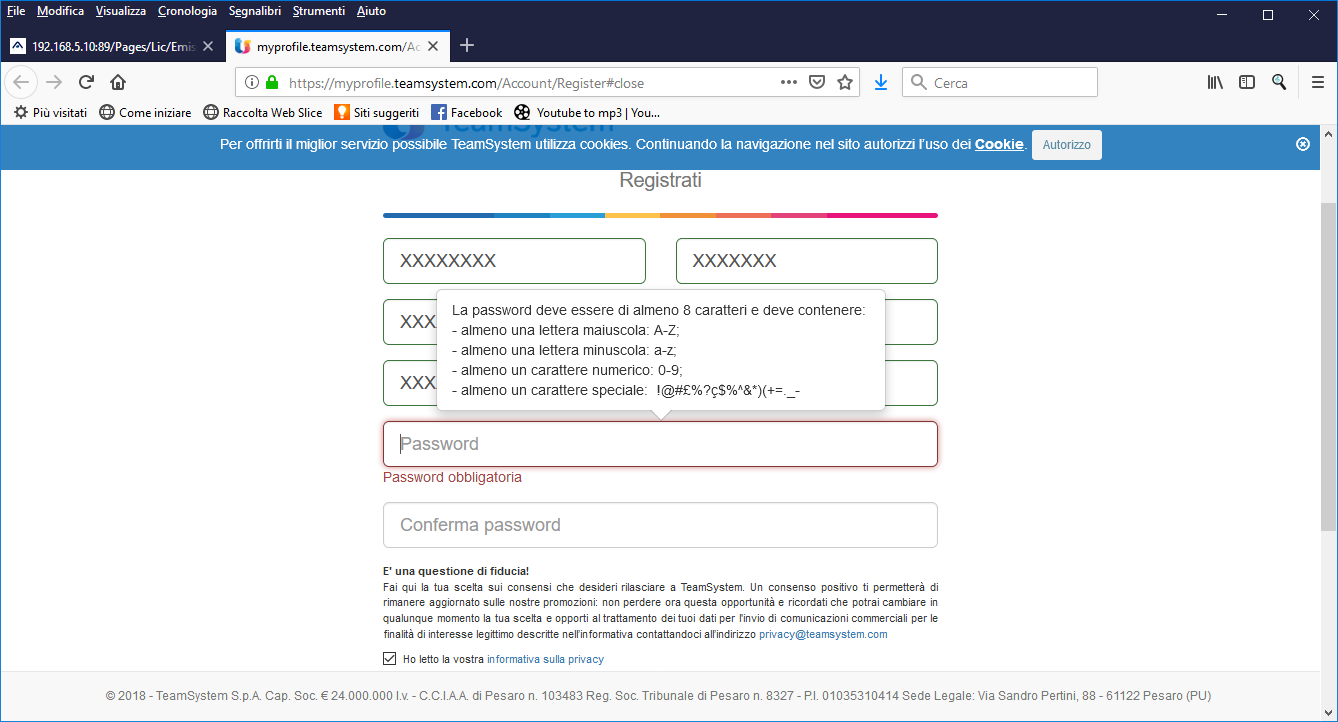This screenshot has width=1338, height=722.
Task: Click the XXXXXXXX first name field
Action: click(x=514, y=261)
